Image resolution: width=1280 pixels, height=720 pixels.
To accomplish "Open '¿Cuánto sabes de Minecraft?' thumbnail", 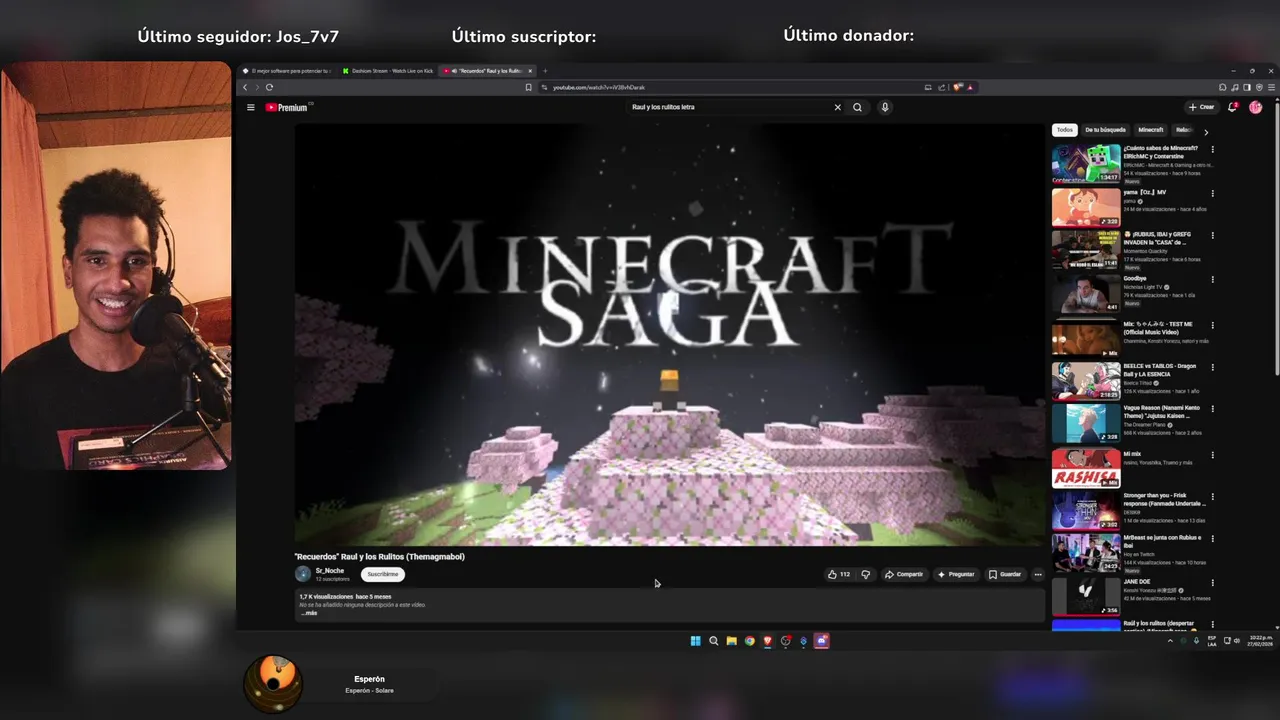I will click(x=1086, y=164).
